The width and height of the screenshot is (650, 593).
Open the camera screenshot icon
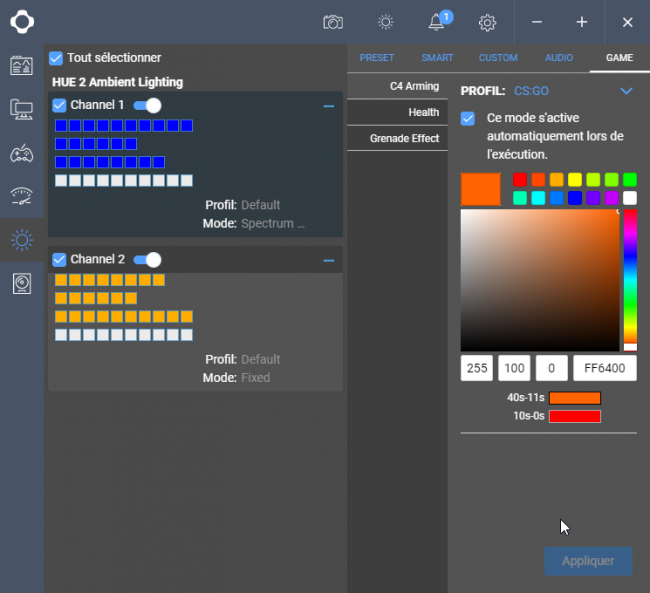pos(333,22)
